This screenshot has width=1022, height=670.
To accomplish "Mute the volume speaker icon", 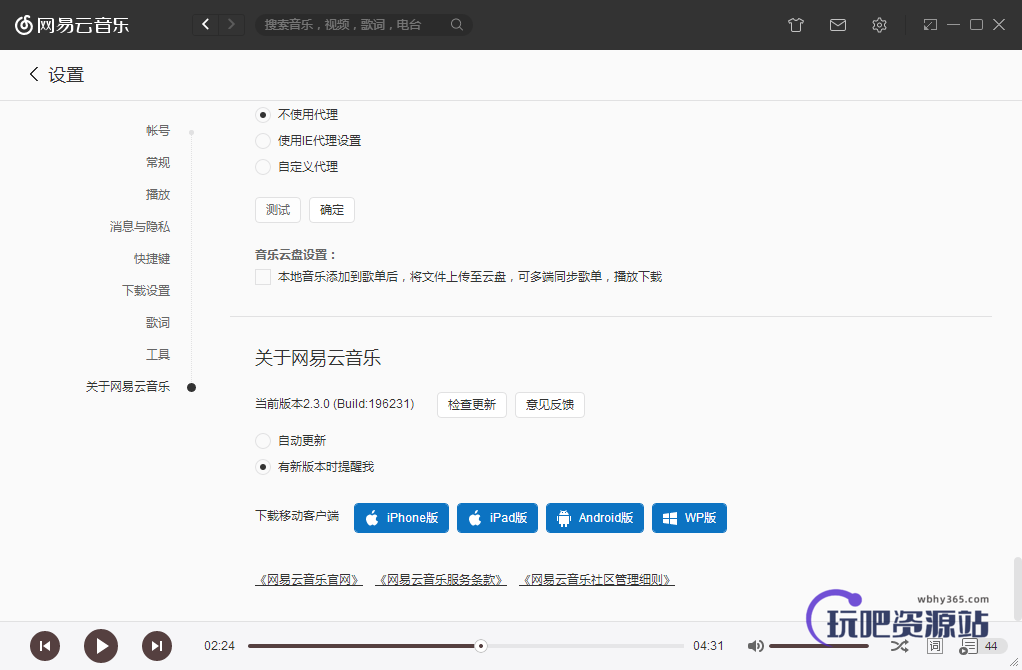I will point(755,646).
